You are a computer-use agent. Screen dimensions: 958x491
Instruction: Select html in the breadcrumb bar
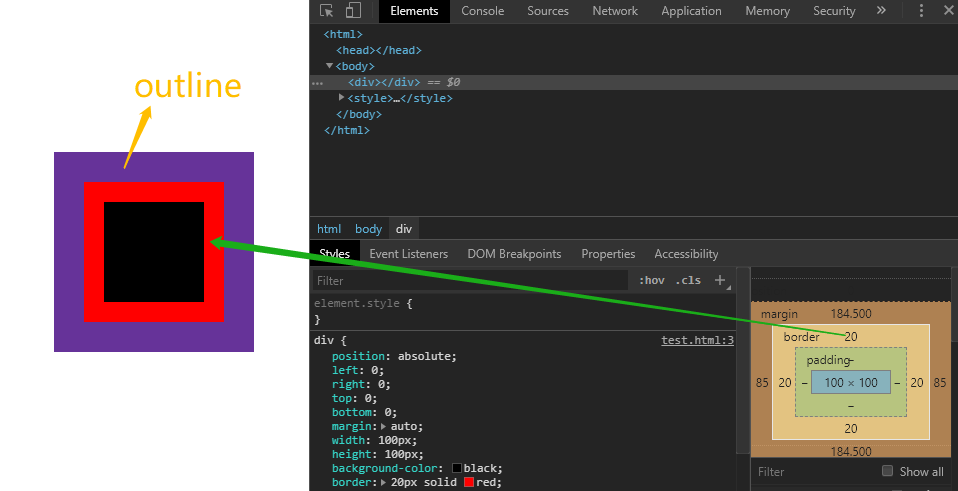click(329, 229)
